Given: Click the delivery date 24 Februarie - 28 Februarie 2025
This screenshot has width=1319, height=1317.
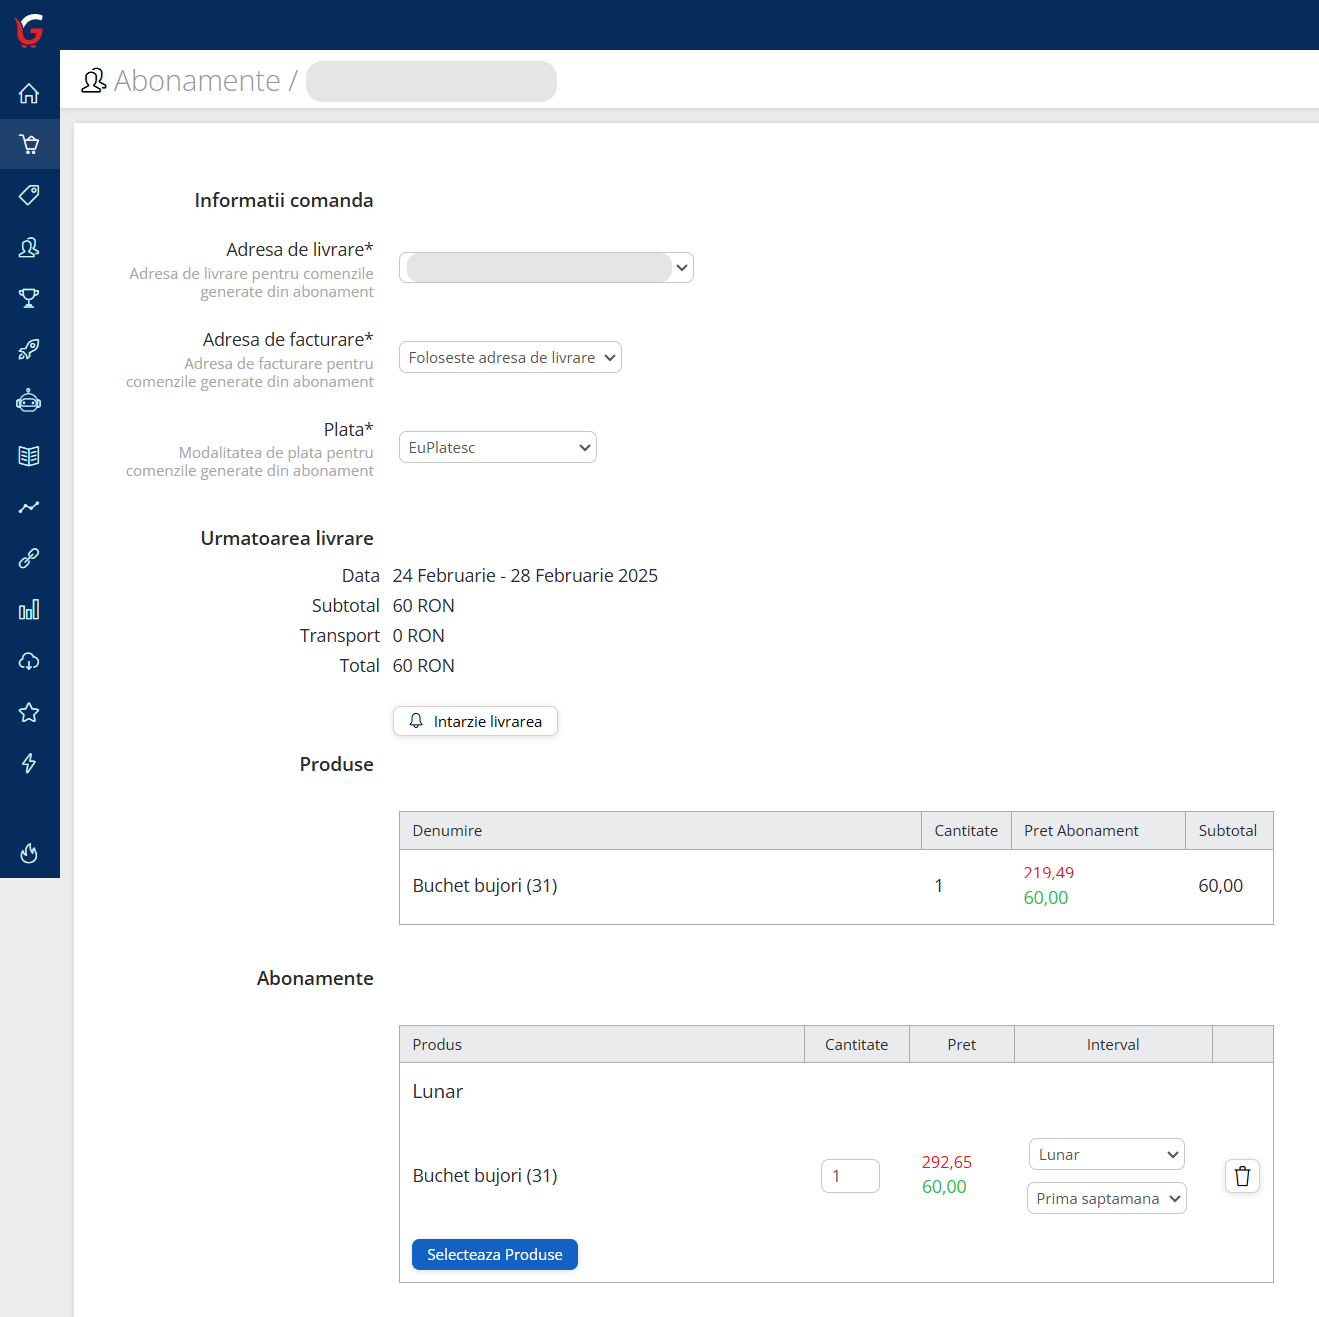Looking at the screenshot, I should point(525,576).
